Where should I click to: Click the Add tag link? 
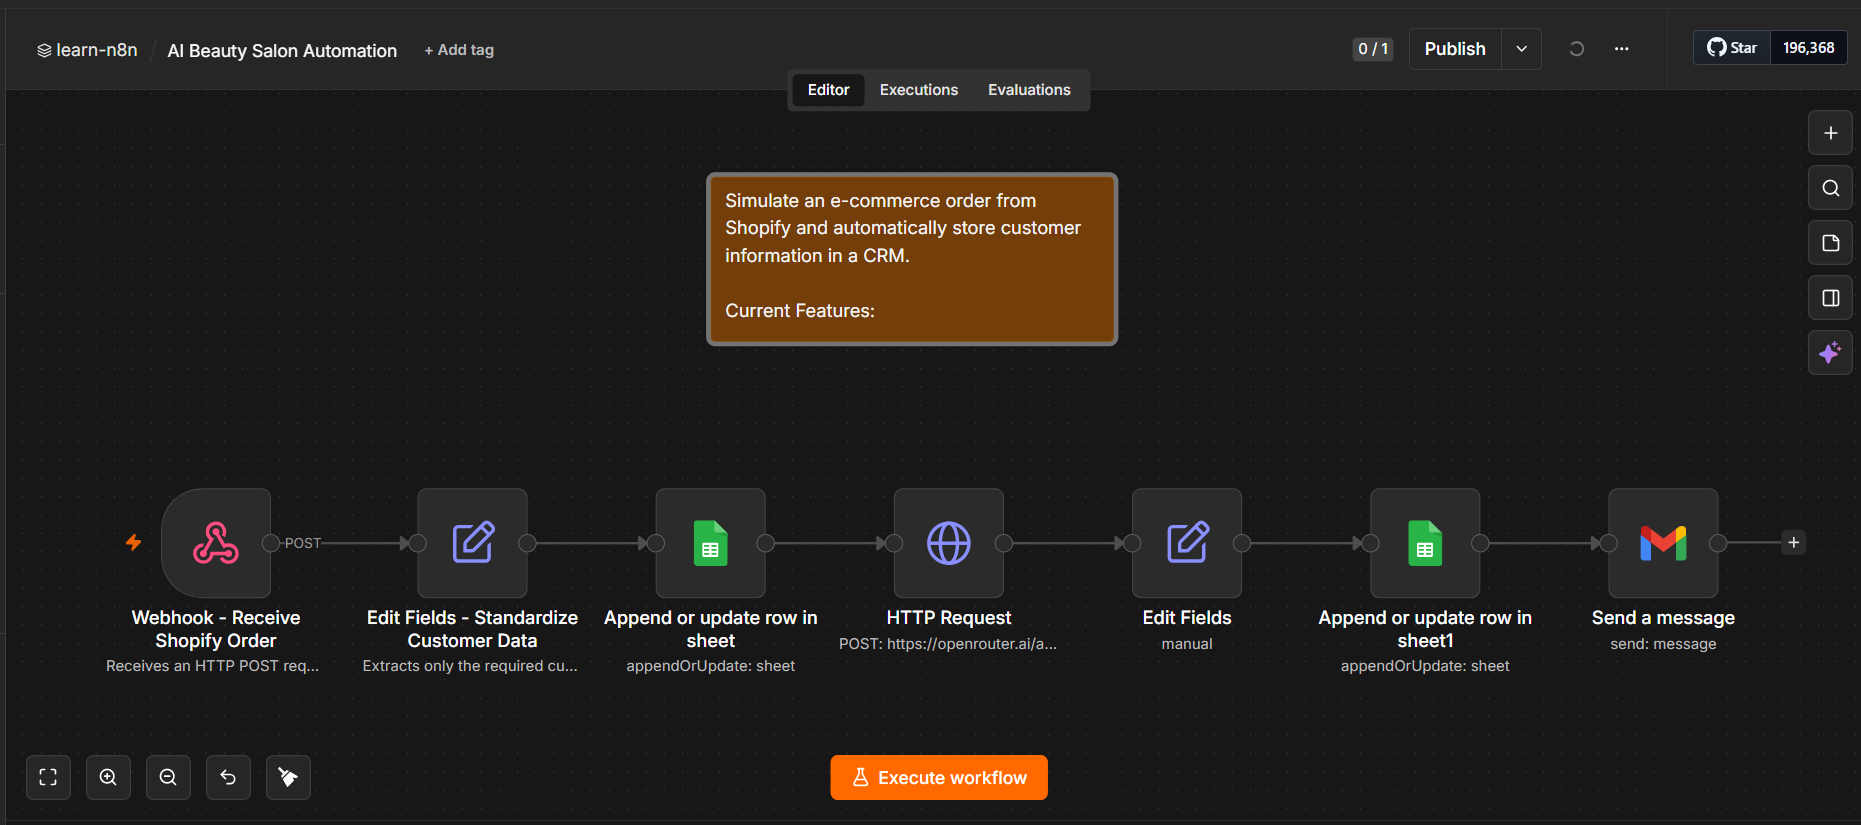[459, 50]
